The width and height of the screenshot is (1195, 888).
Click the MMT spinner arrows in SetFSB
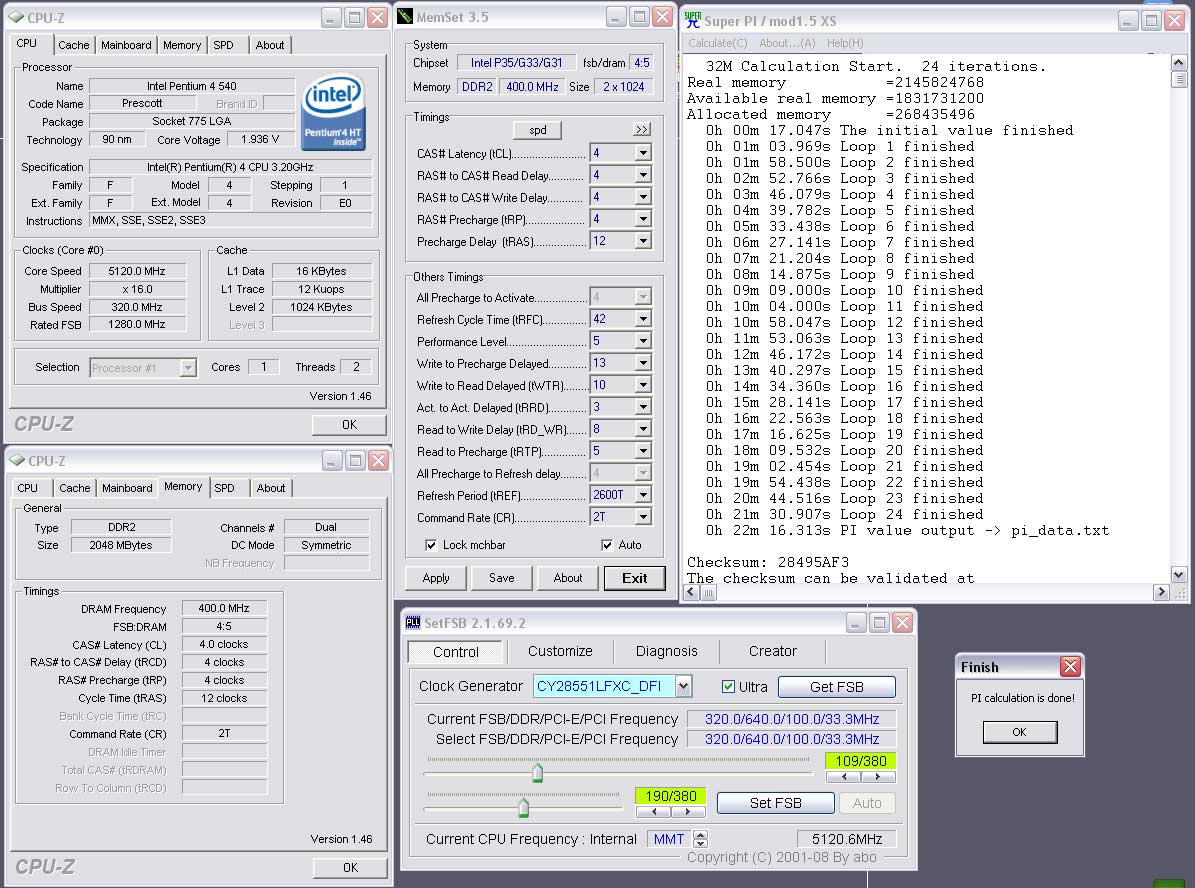tap(700, 839)
